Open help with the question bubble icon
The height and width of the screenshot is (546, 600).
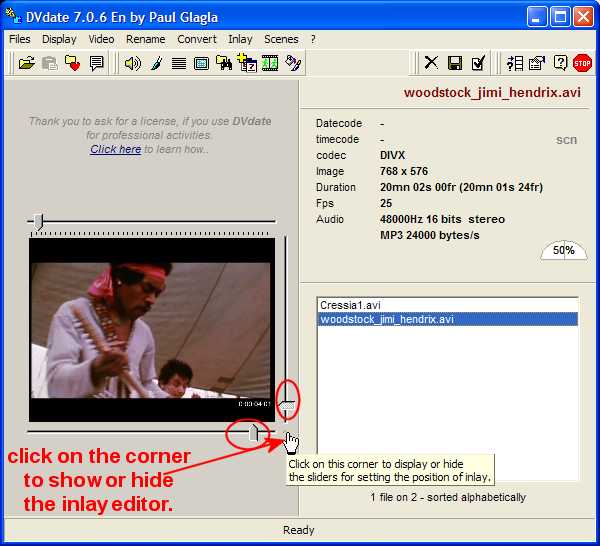pos(560,62)
